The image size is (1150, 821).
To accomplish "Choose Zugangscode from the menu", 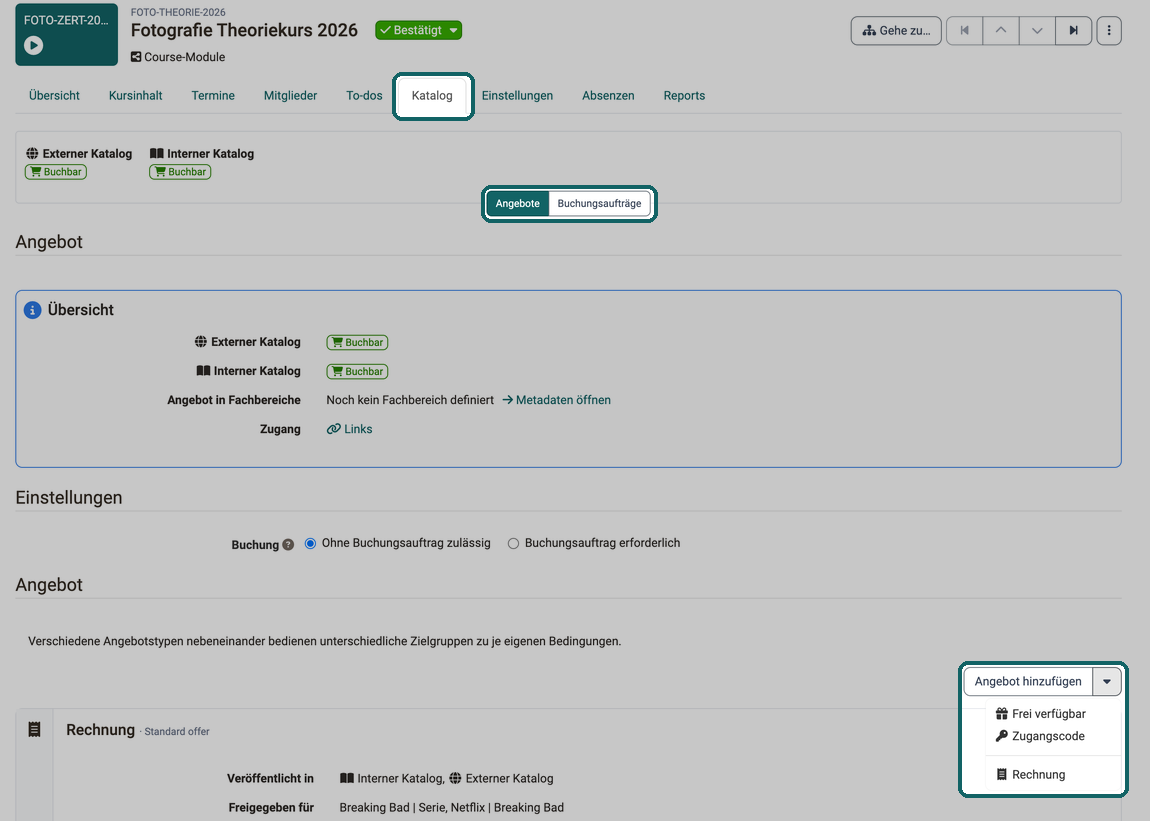I will 1040,736.
